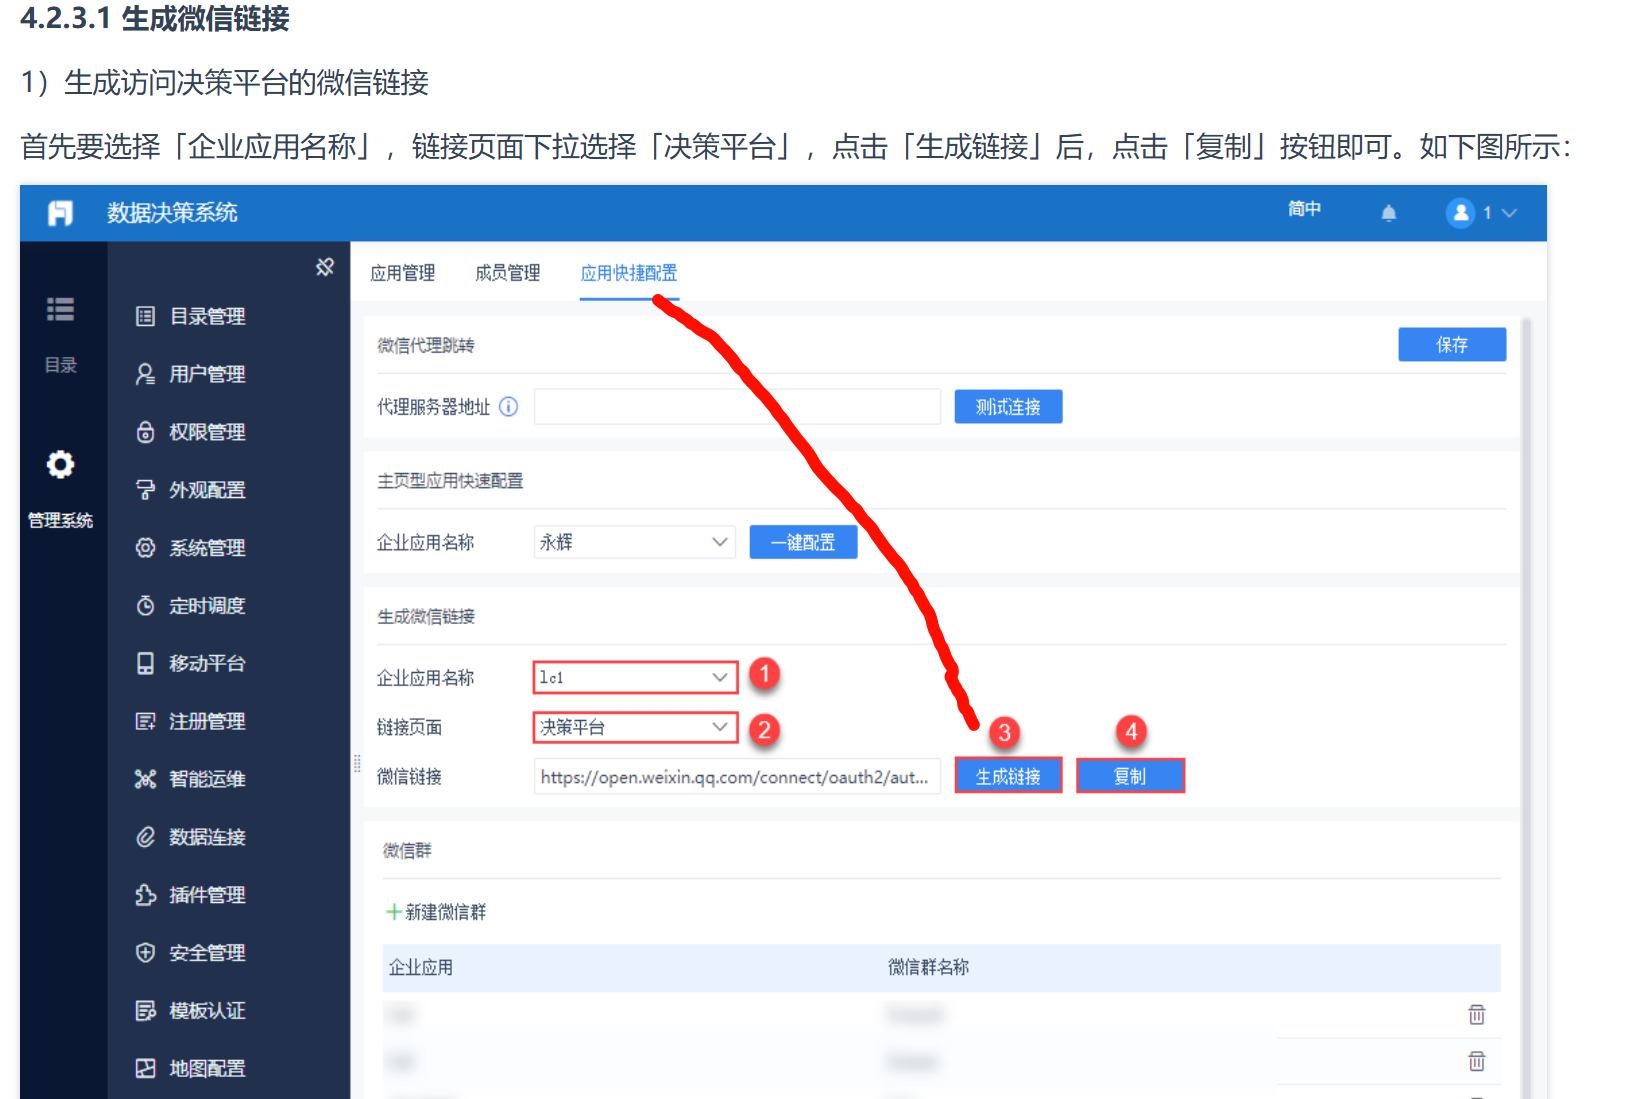
Task: Open the notification bell
Action: [1388, 213]
